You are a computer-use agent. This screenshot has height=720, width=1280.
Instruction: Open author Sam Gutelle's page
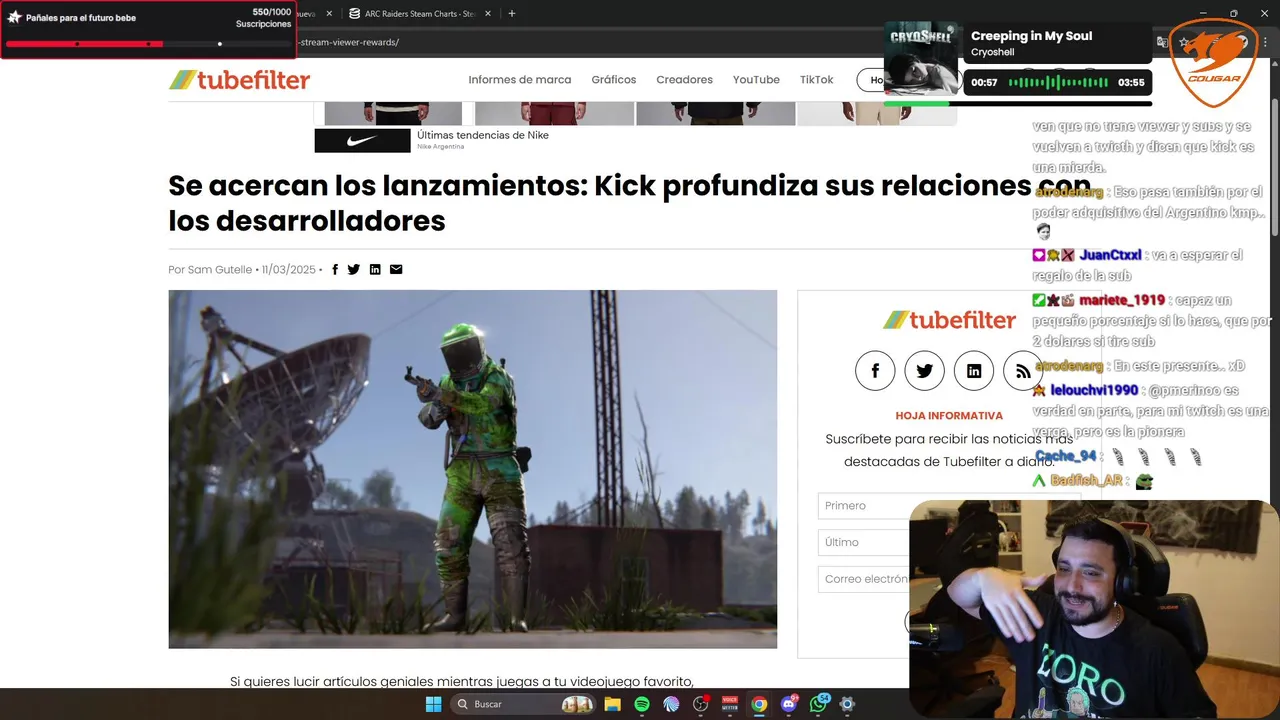pyautogui.click(x=220, y=270)
